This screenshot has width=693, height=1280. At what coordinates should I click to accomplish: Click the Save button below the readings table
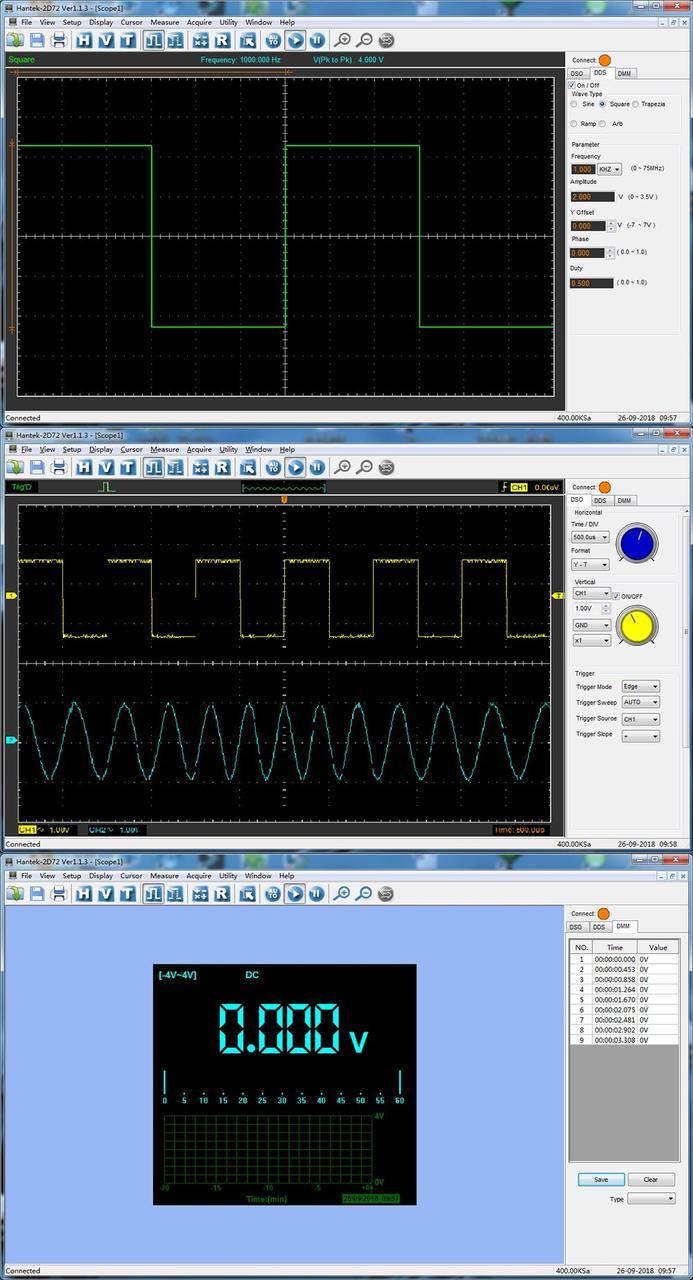(601, 1180)
